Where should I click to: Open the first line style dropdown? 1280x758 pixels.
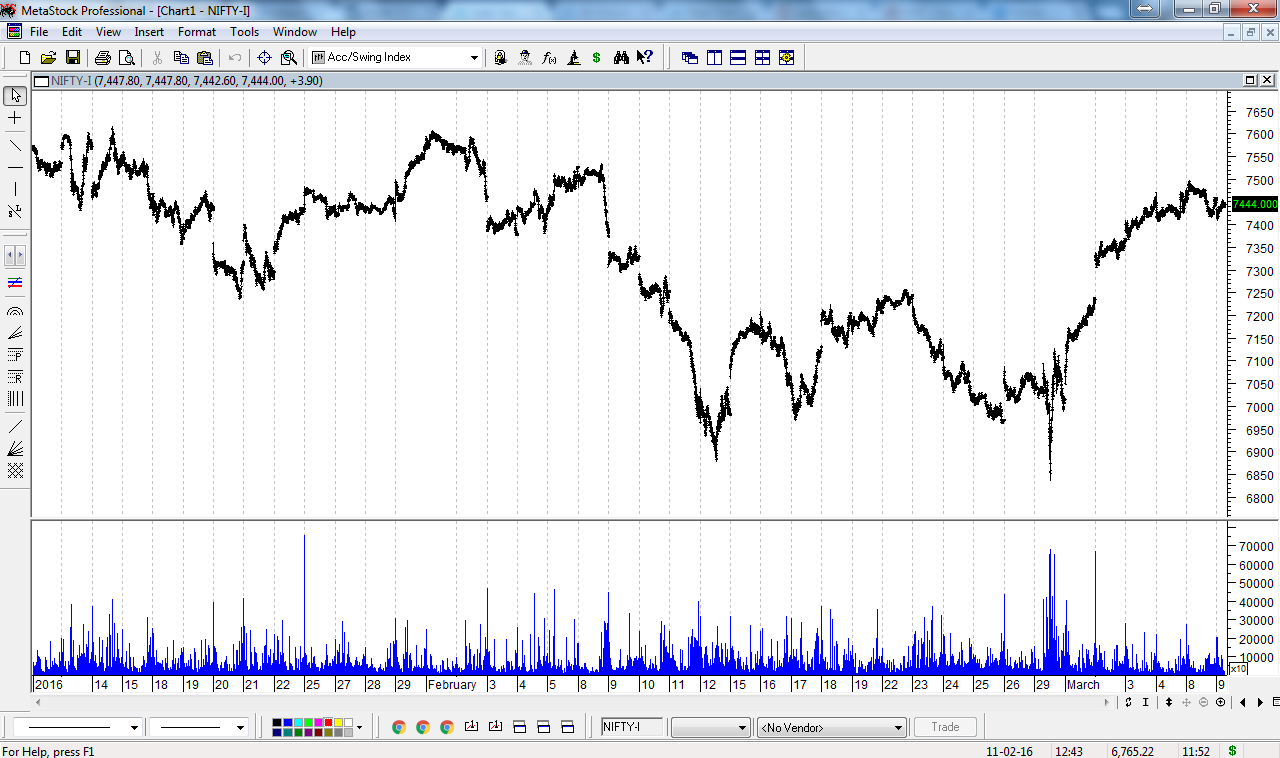coord(134,728)
